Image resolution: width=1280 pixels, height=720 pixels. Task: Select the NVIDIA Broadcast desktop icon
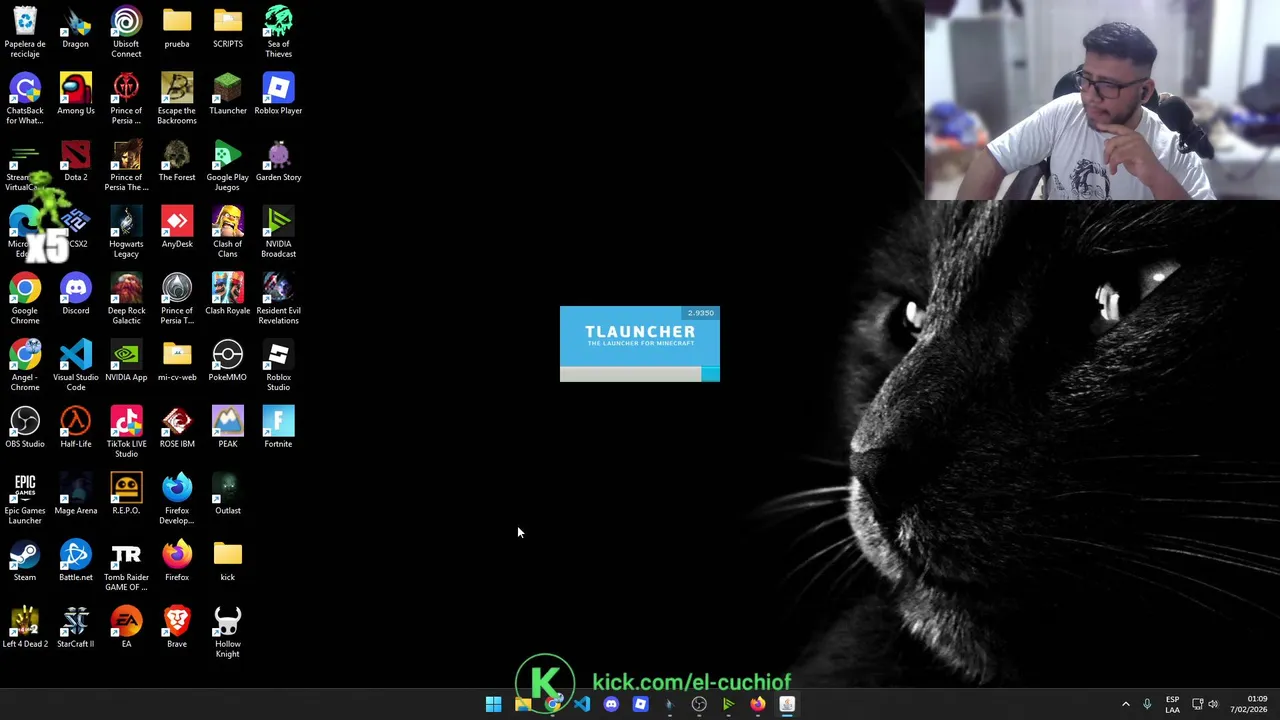click(x=278, y=232)
